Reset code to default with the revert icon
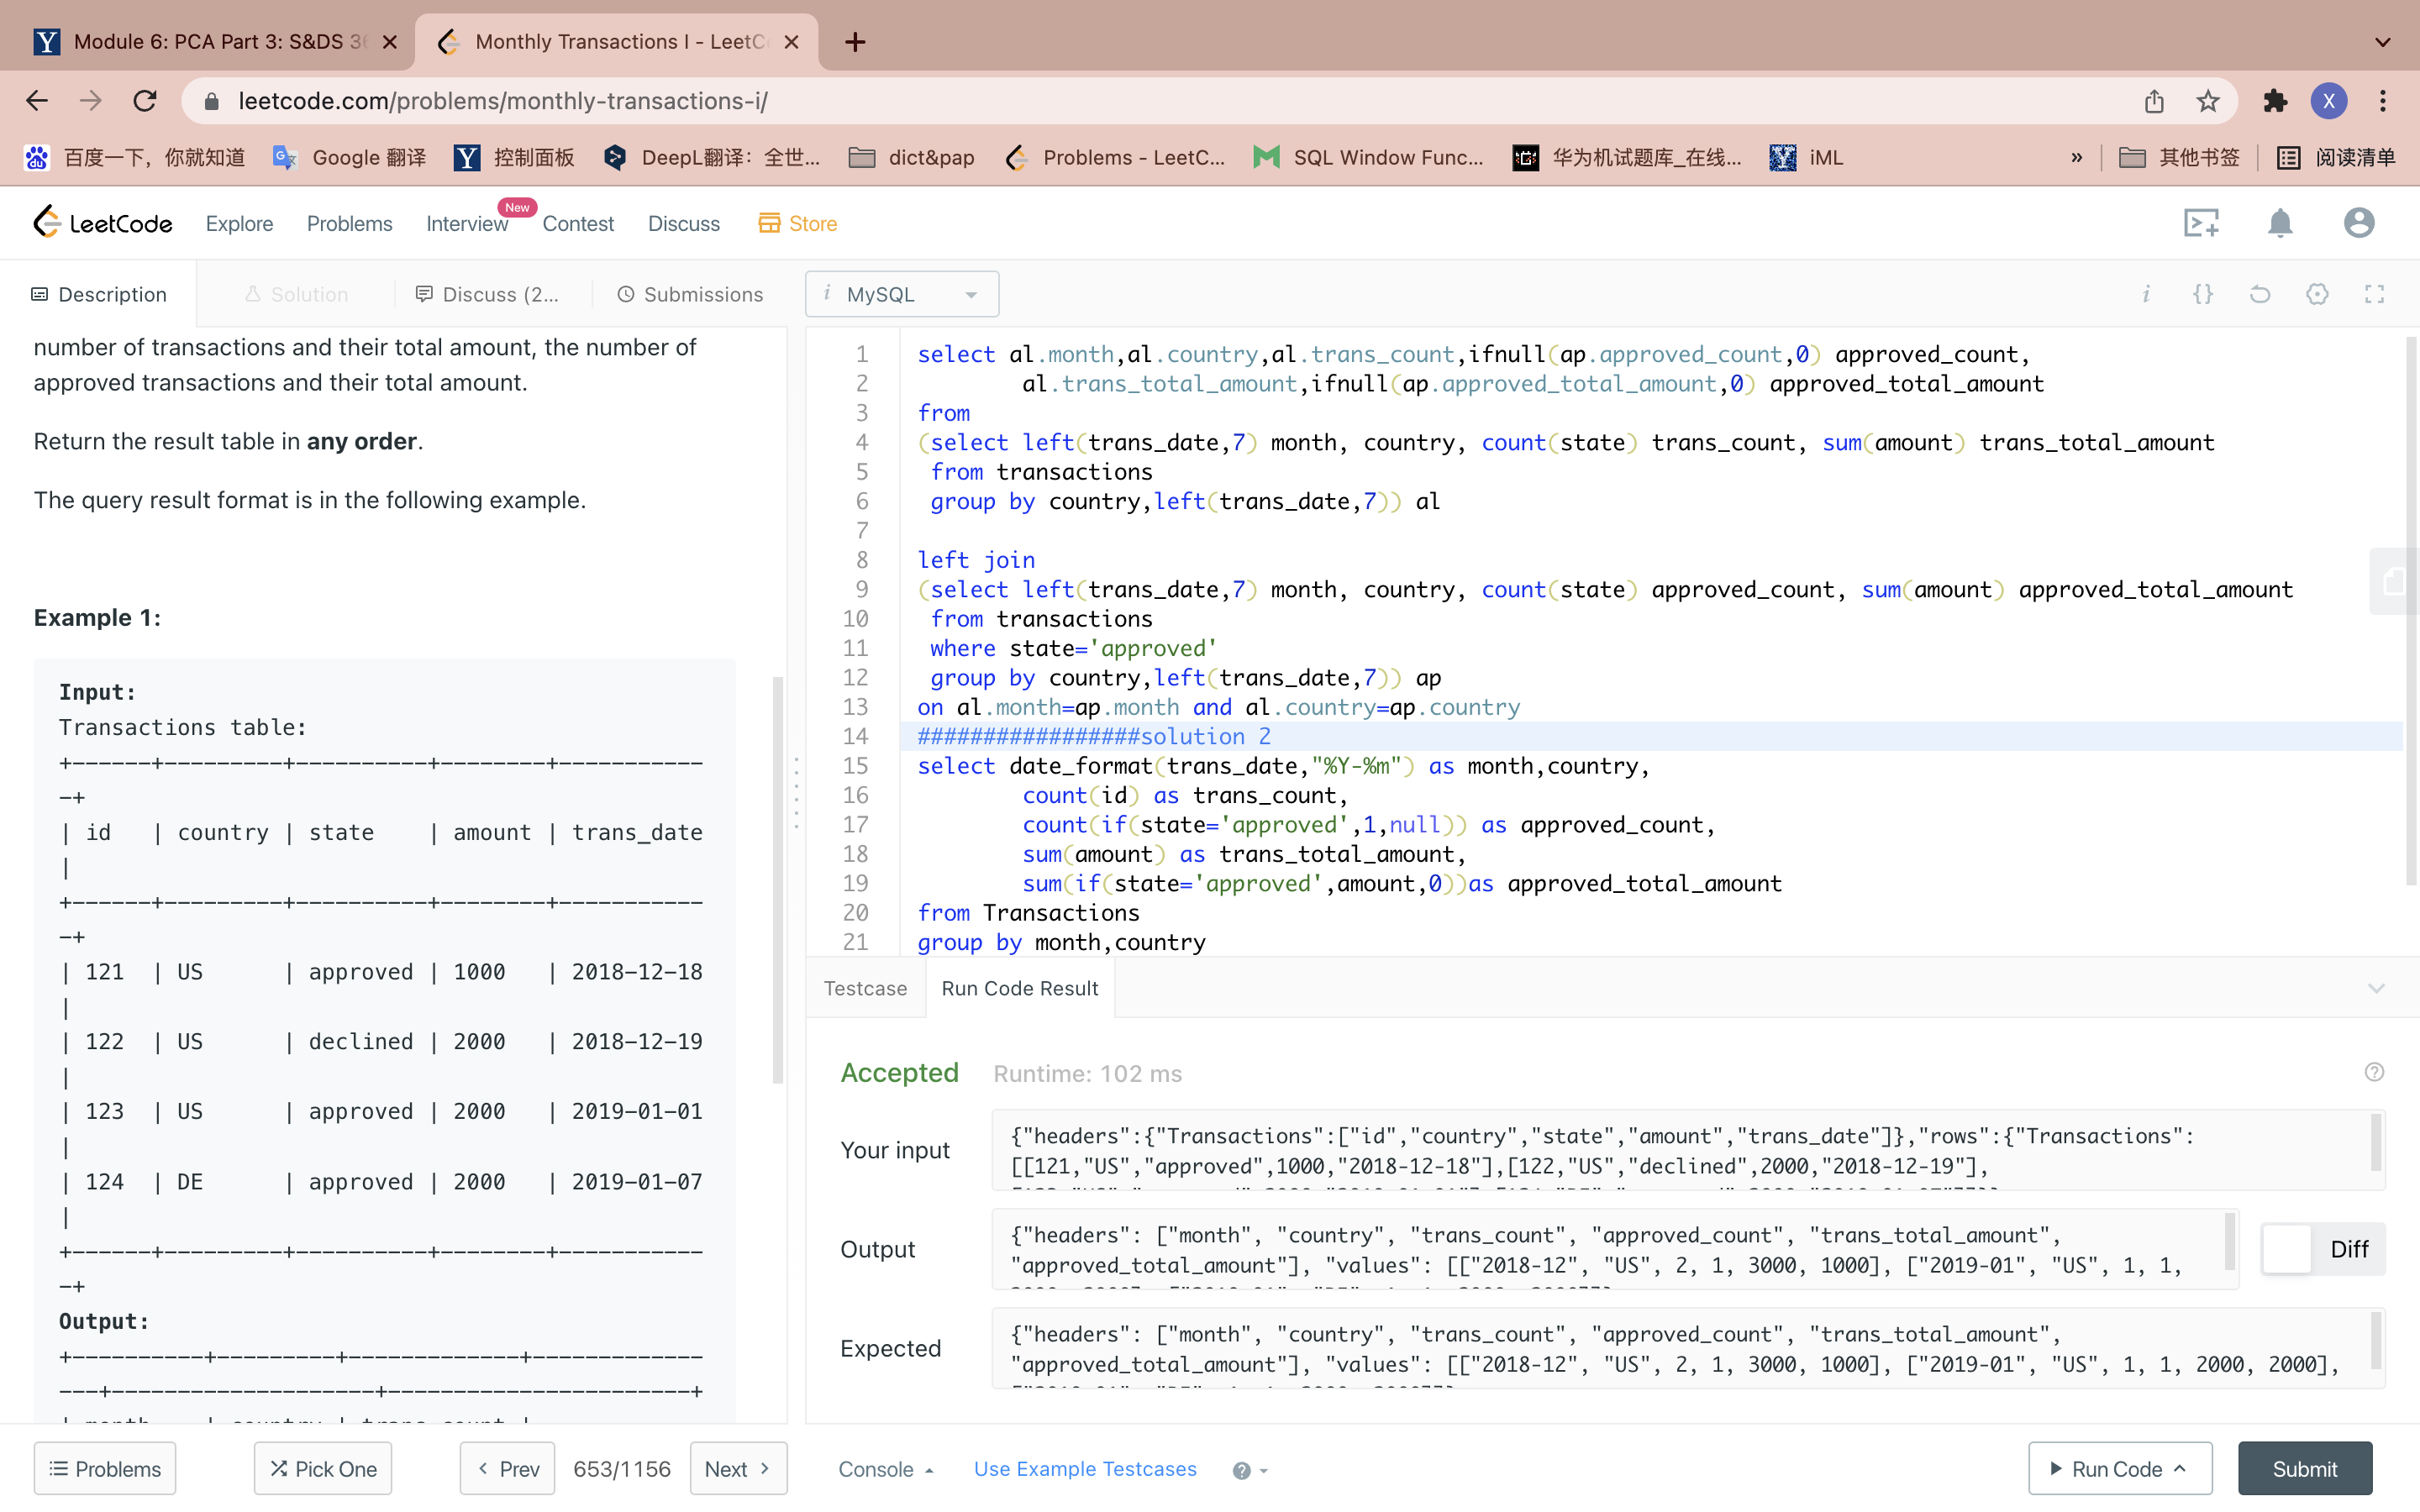 pyautogui.click(x=2260, y=294)
